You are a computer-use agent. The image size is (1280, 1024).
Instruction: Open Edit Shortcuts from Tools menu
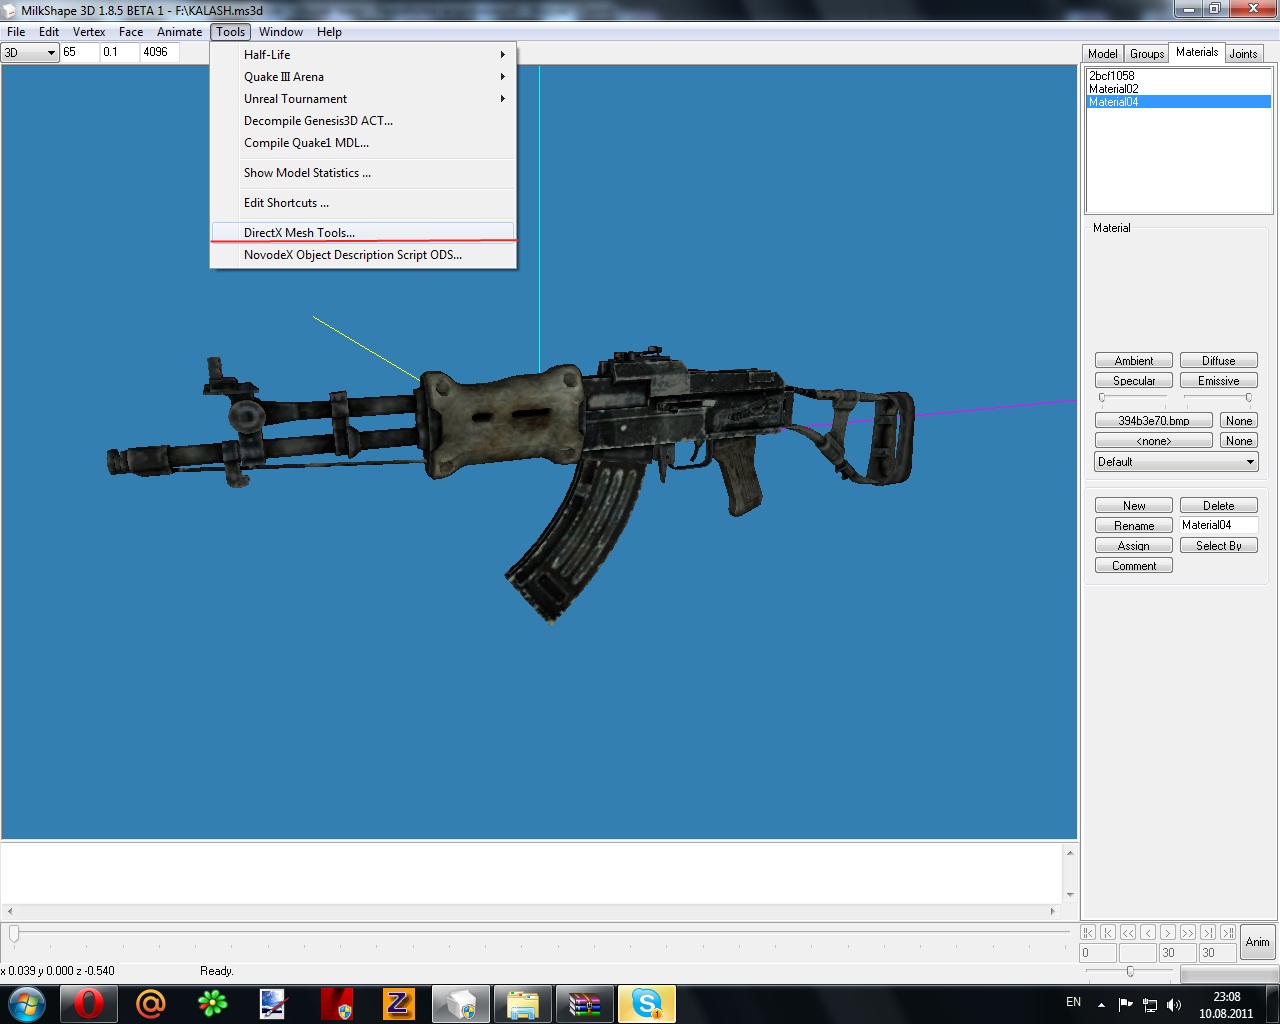coord(363,203)
